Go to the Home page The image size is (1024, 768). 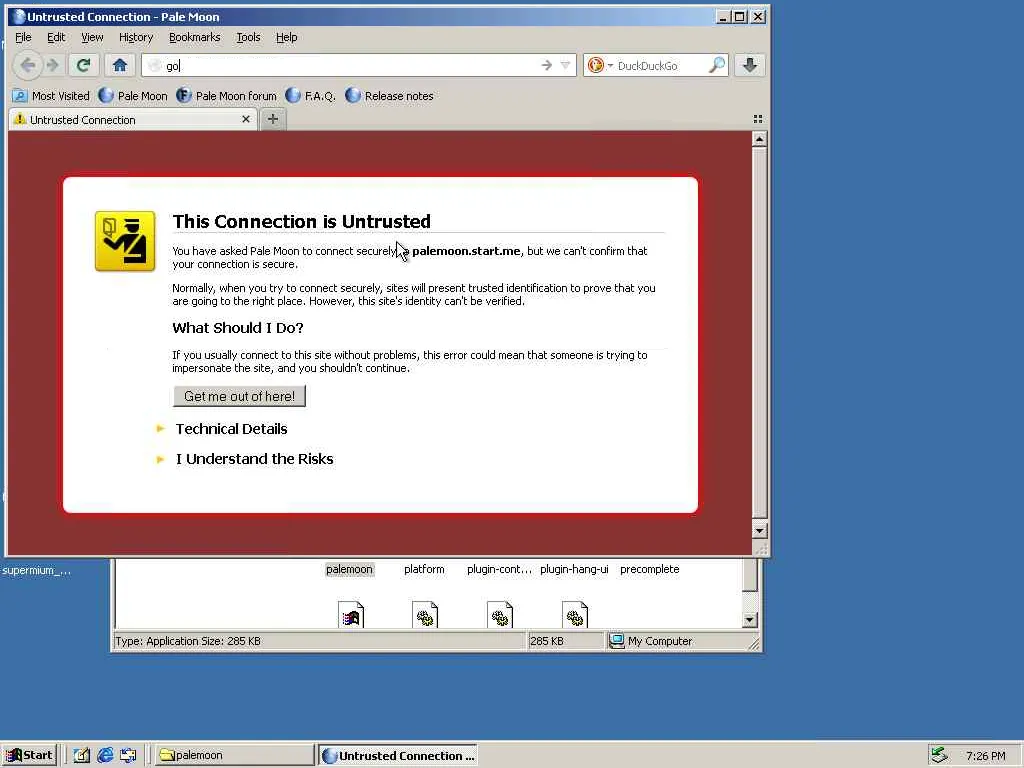tap(120, 65)
